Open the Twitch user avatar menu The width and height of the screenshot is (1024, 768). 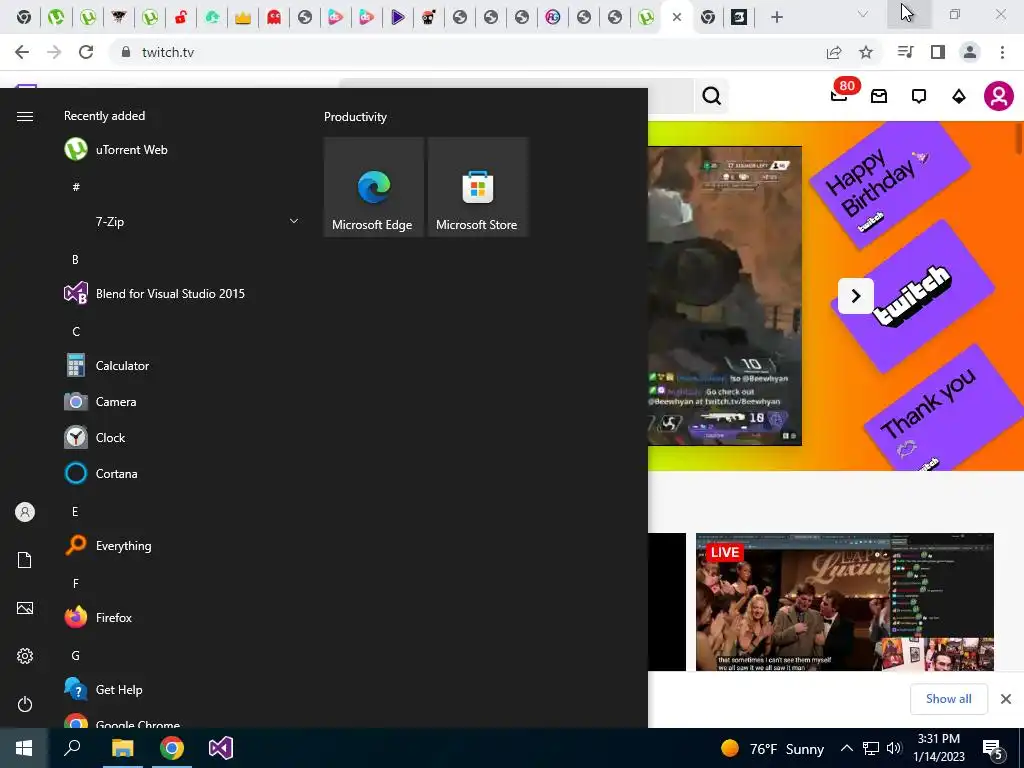click(x=999, y=96)
